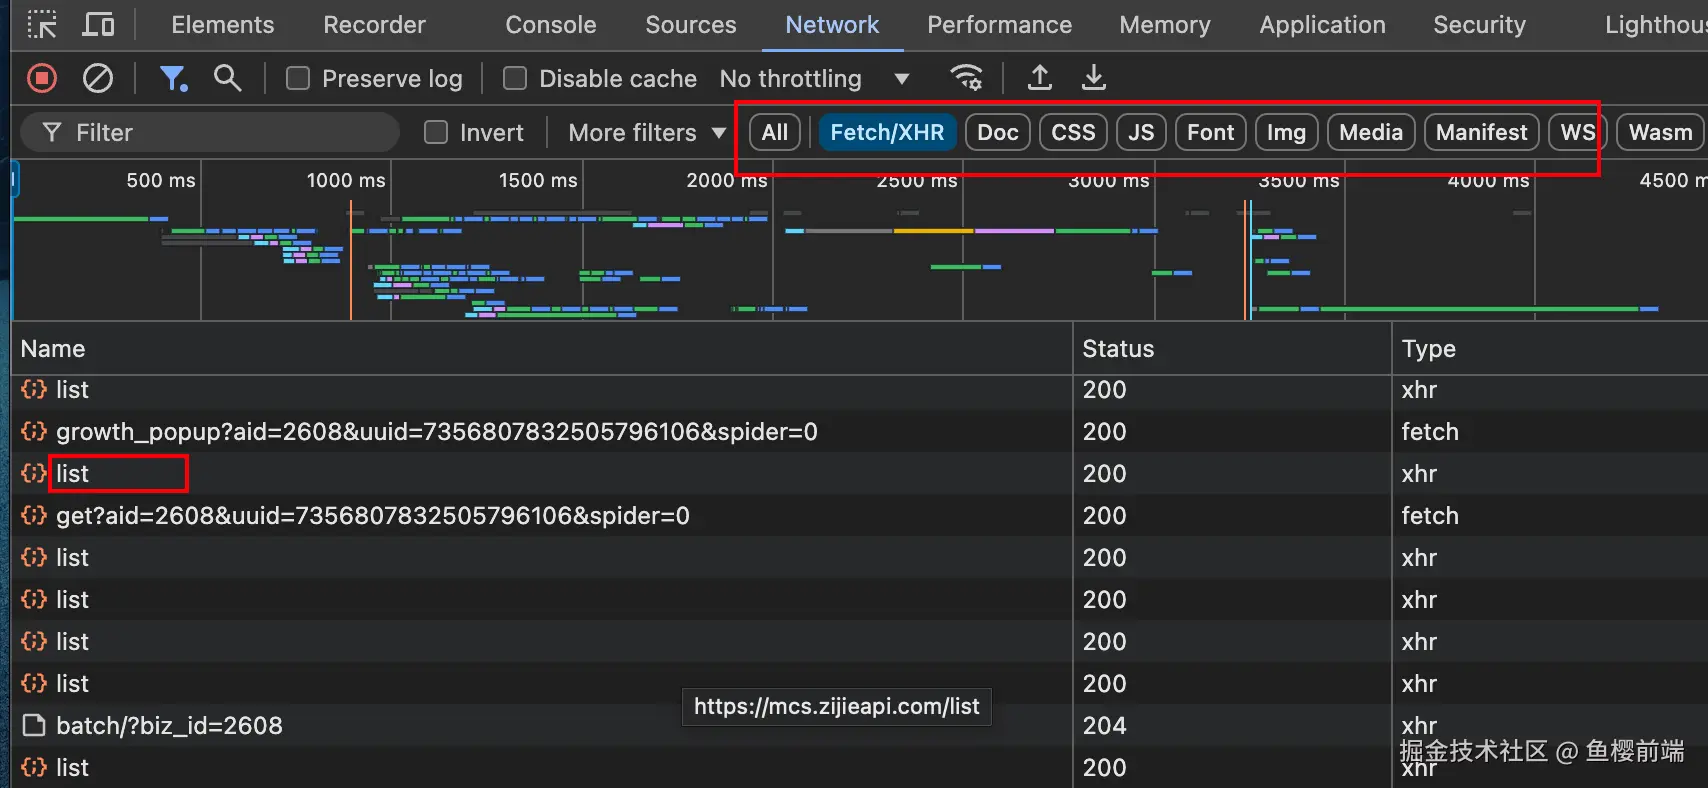Click inside the Filter text field
This screenshot has height=788, width=1708.
(x=230, y=132)
